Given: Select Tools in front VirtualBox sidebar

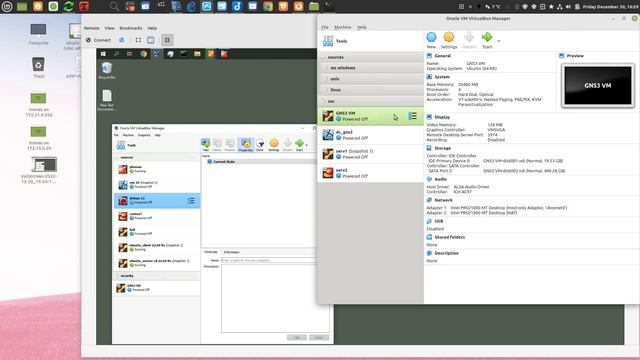Looking at the screenshot, I should coord(370,41).
